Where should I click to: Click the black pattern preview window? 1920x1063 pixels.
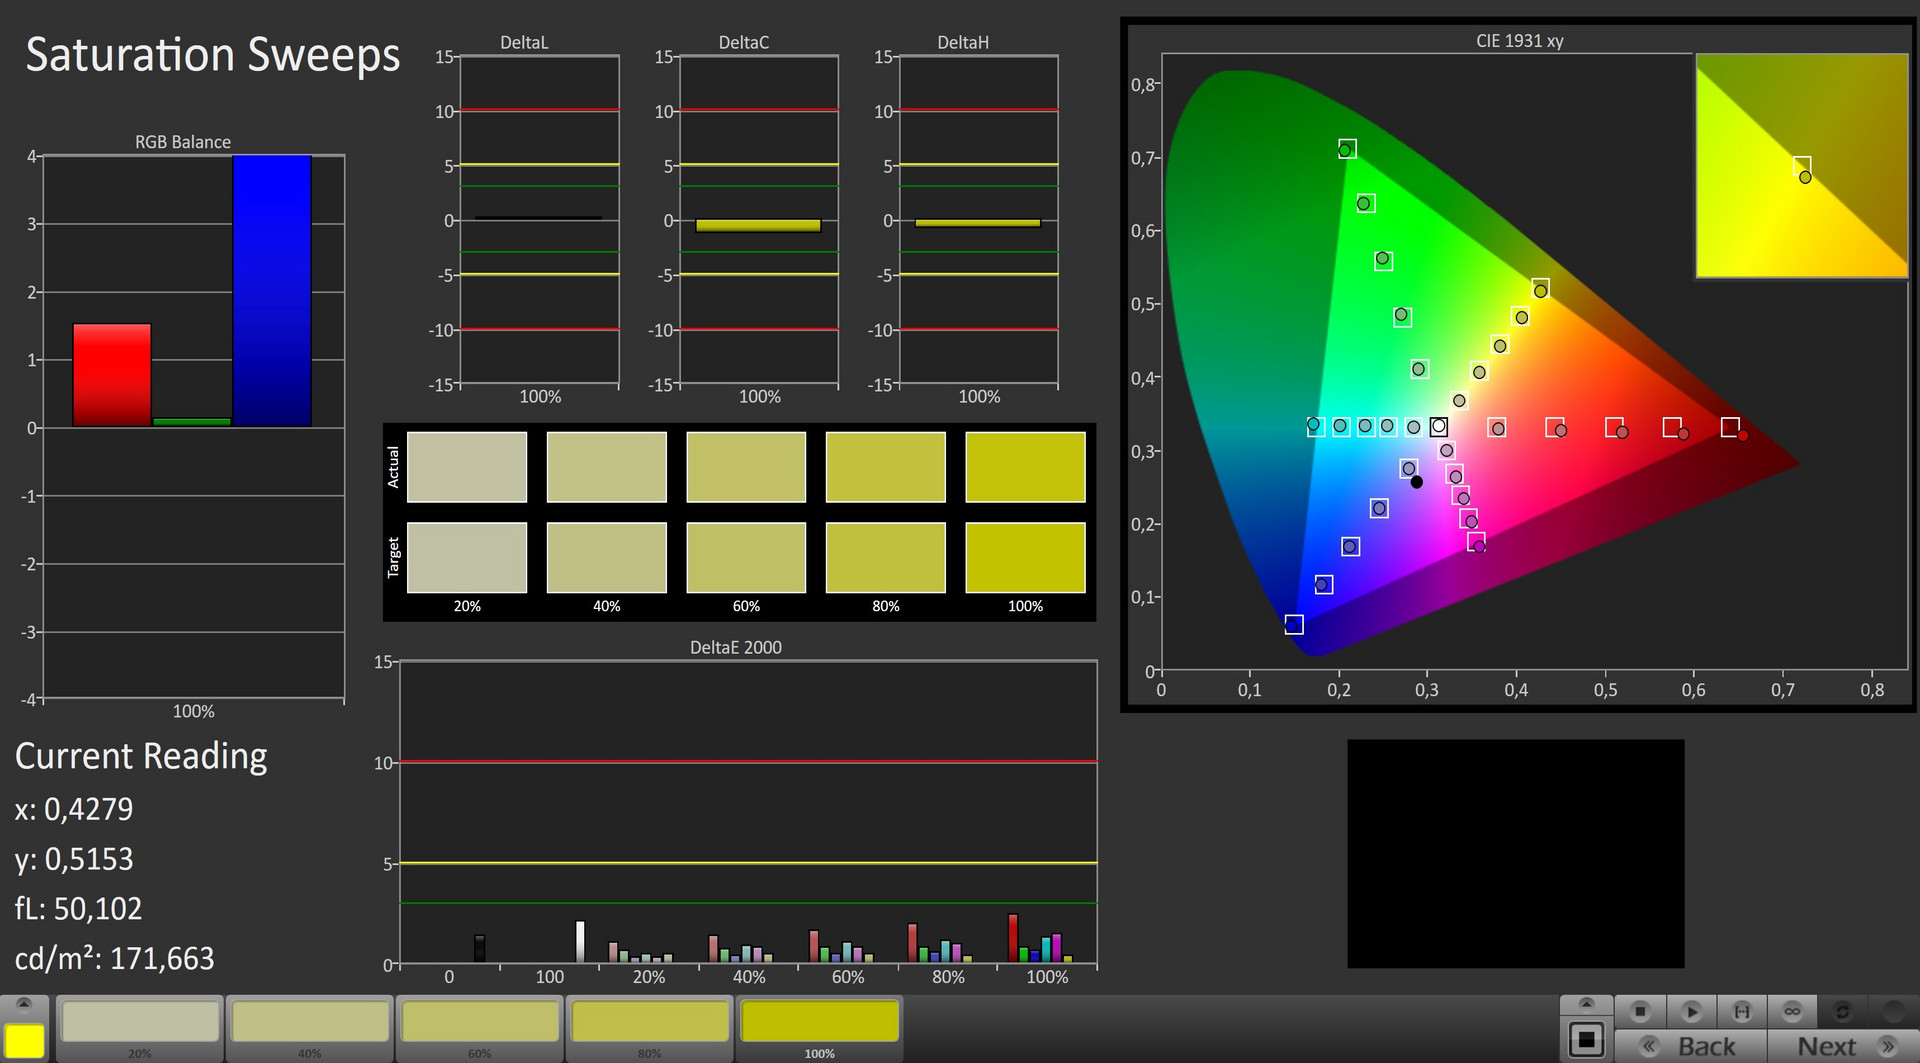1515,853
